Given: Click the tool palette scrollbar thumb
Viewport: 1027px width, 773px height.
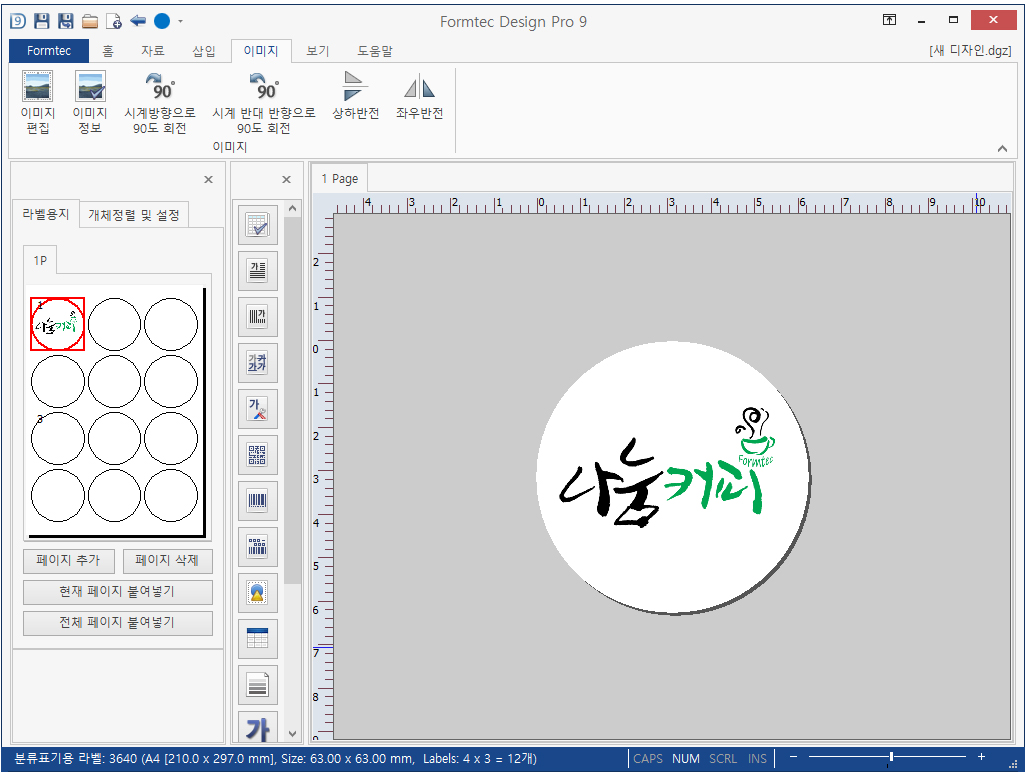Looking at the screenshot, I should (293, 400).
